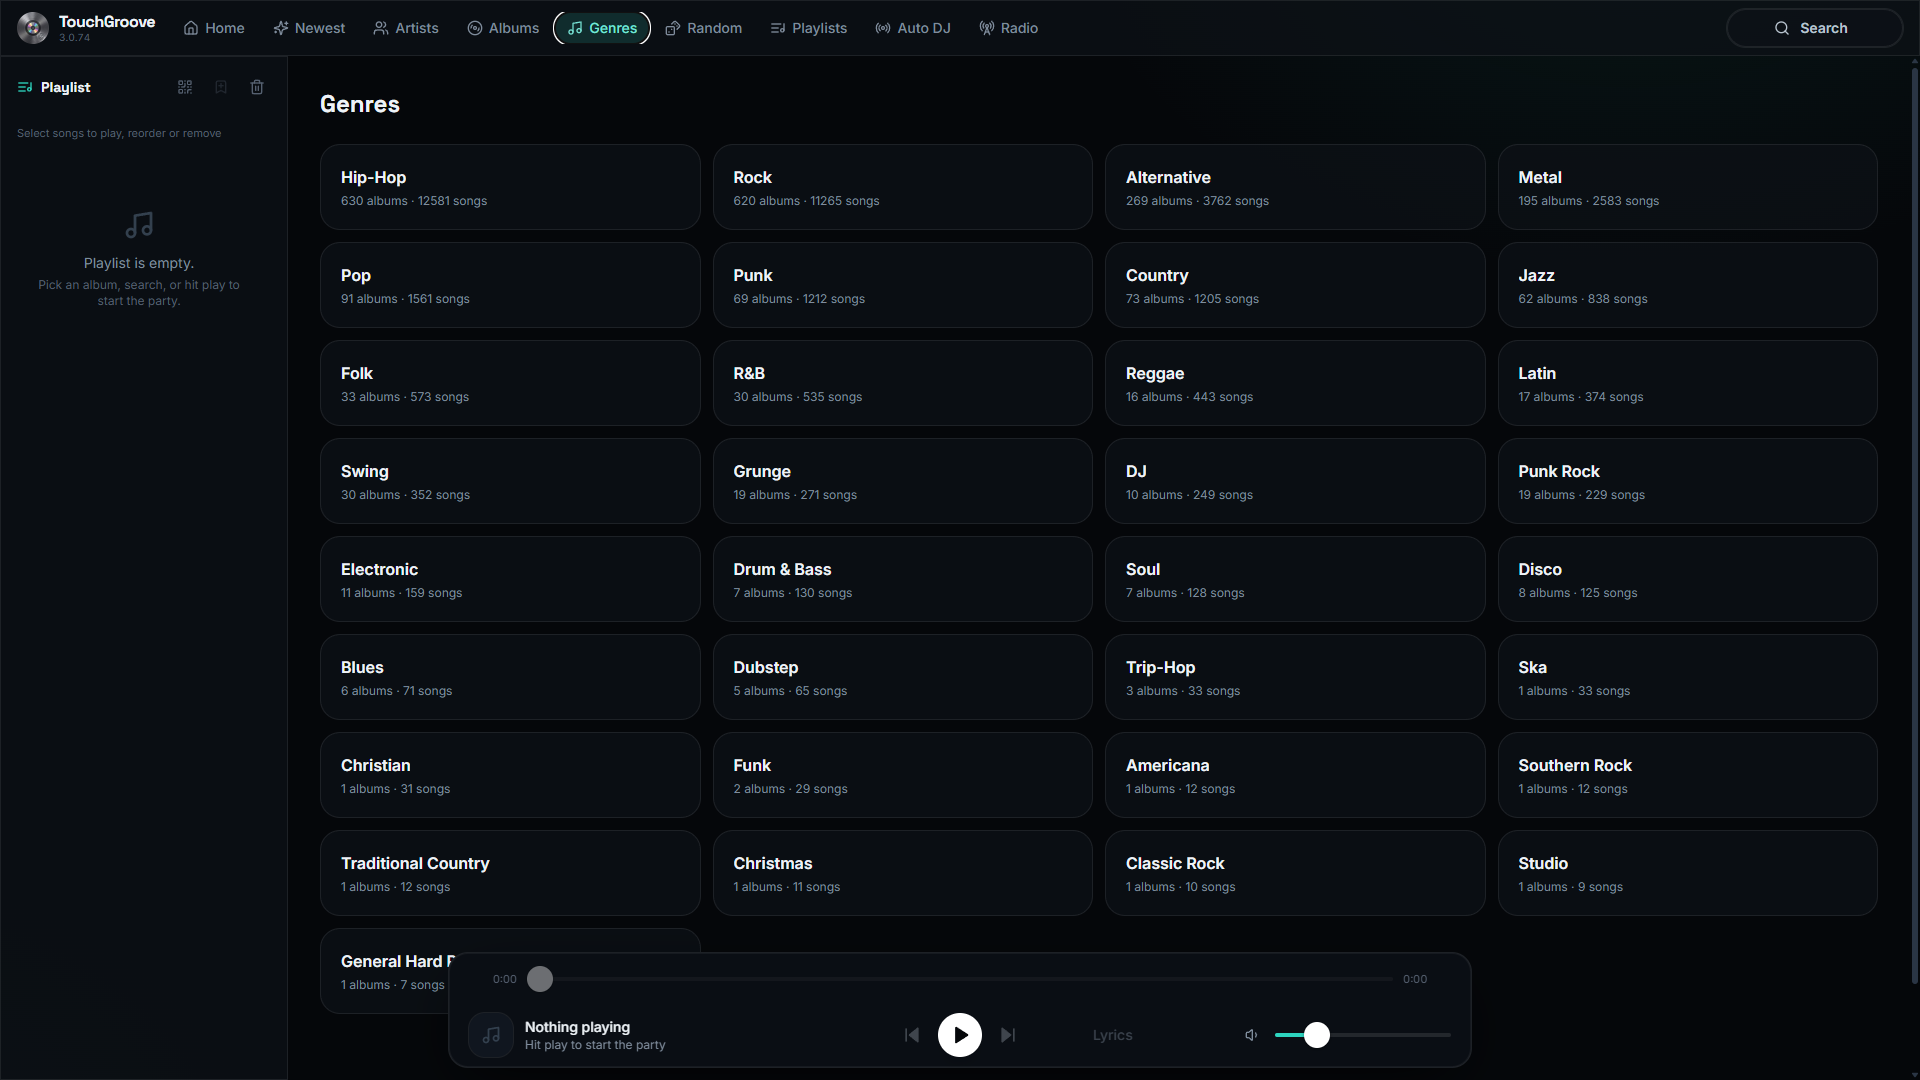
Task: Browse the Electronic genre card
Action: tap(510, 579)
